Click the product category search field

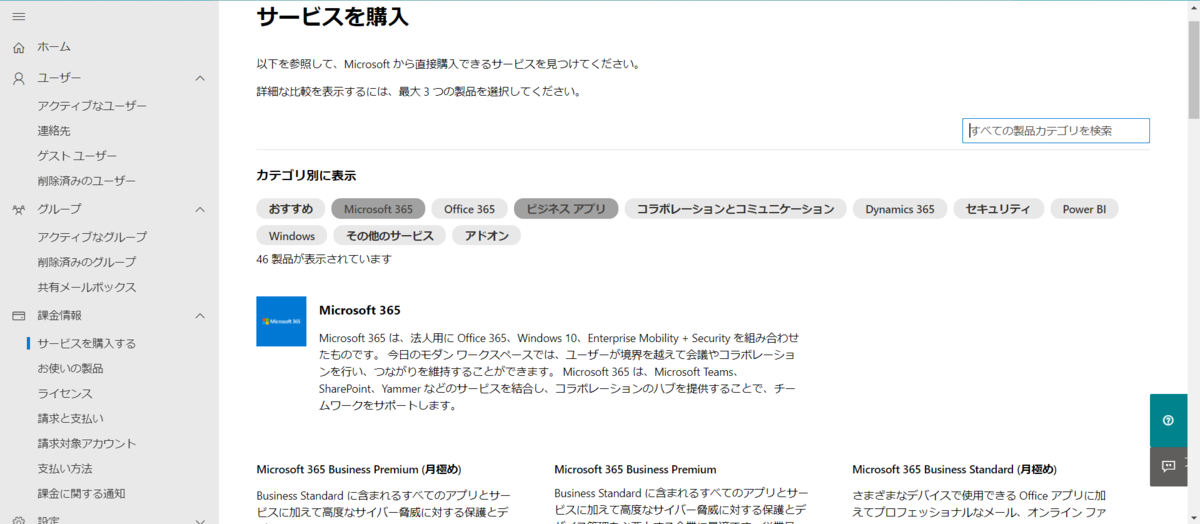coord(1056,131)
